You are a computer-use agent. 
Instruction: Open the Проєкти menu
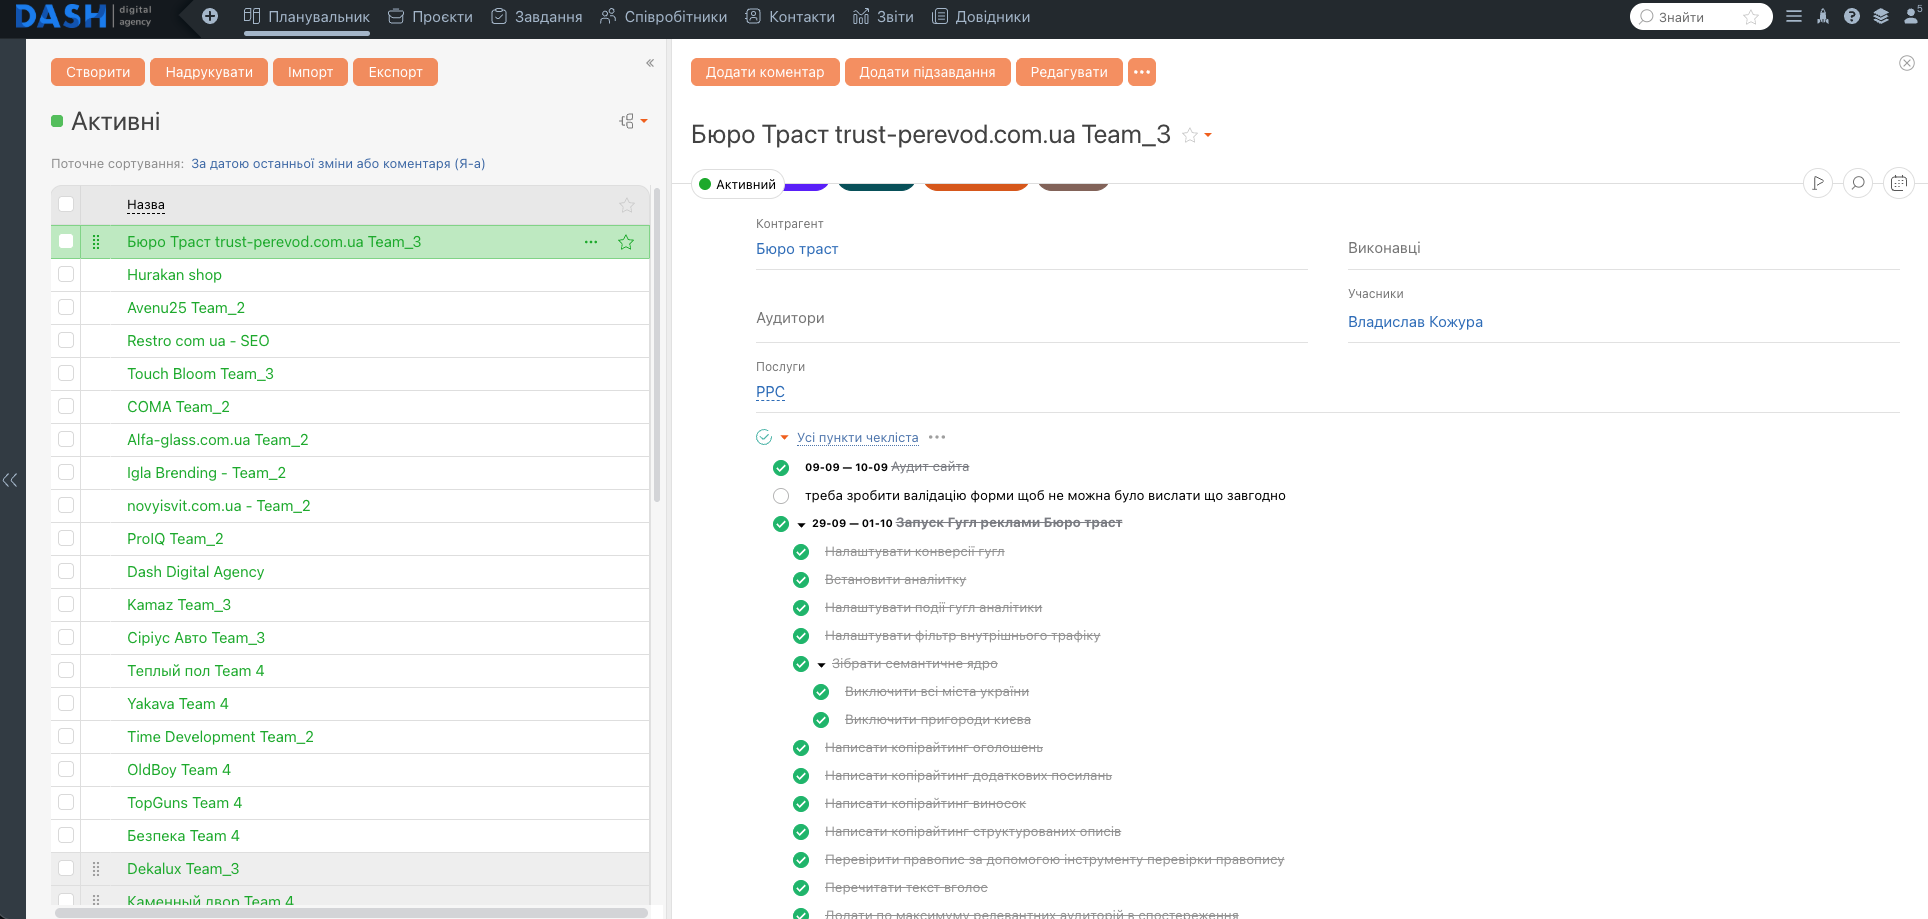pyautogui.click(x=431, y=16)
